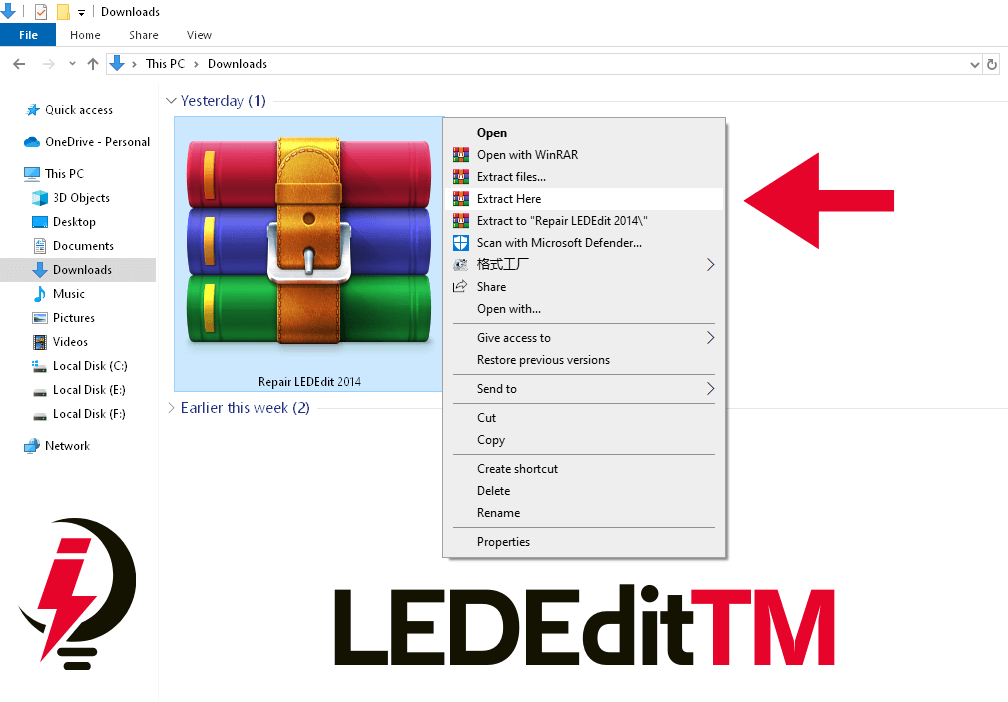
Task: Click the Downloads arrow icon in title bar
Action: [x=8, y=11]
